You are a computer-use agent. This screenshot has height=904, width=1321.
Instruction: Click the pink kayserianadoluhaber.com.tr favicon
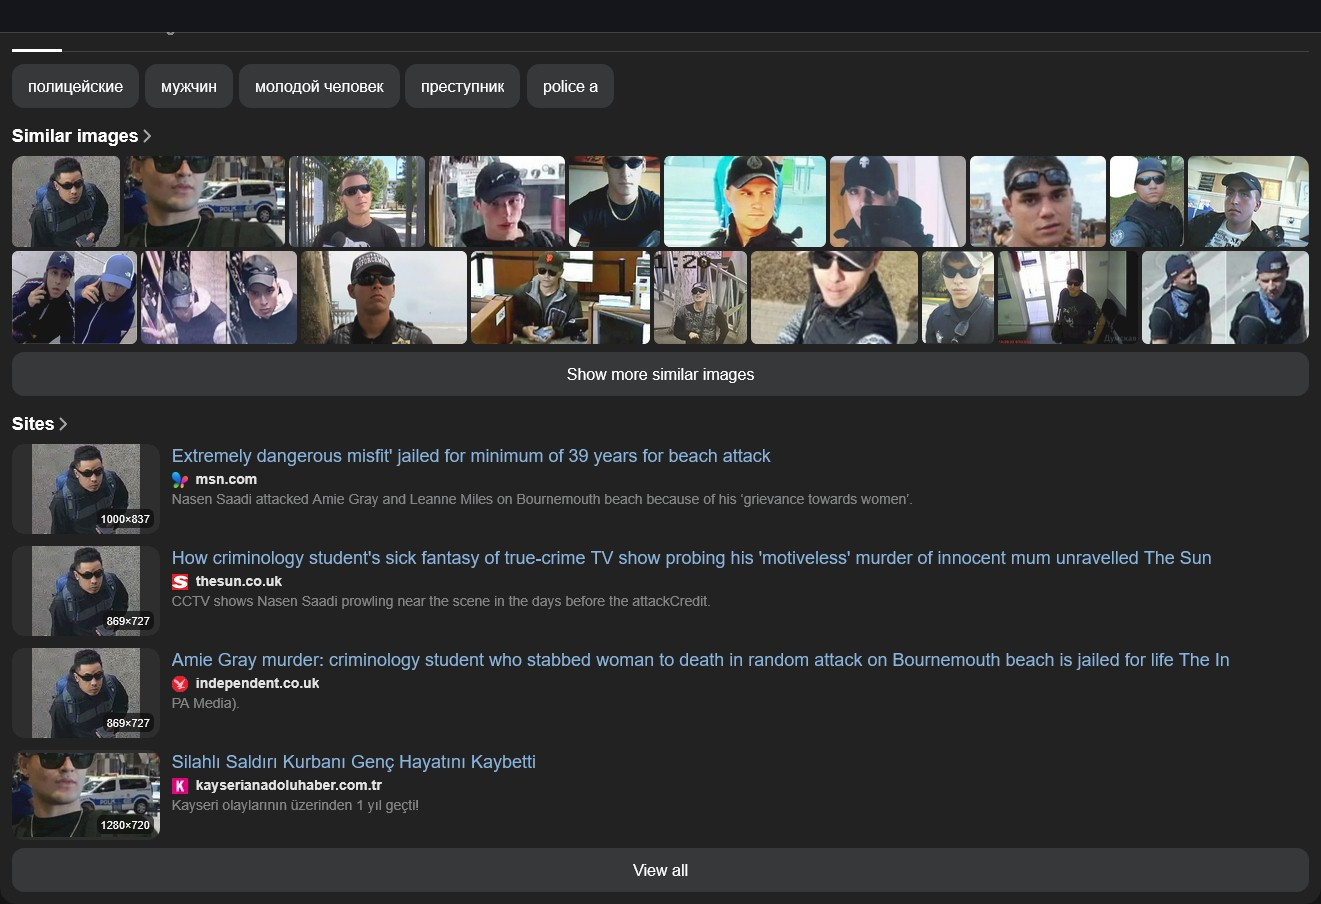point(180,786)
